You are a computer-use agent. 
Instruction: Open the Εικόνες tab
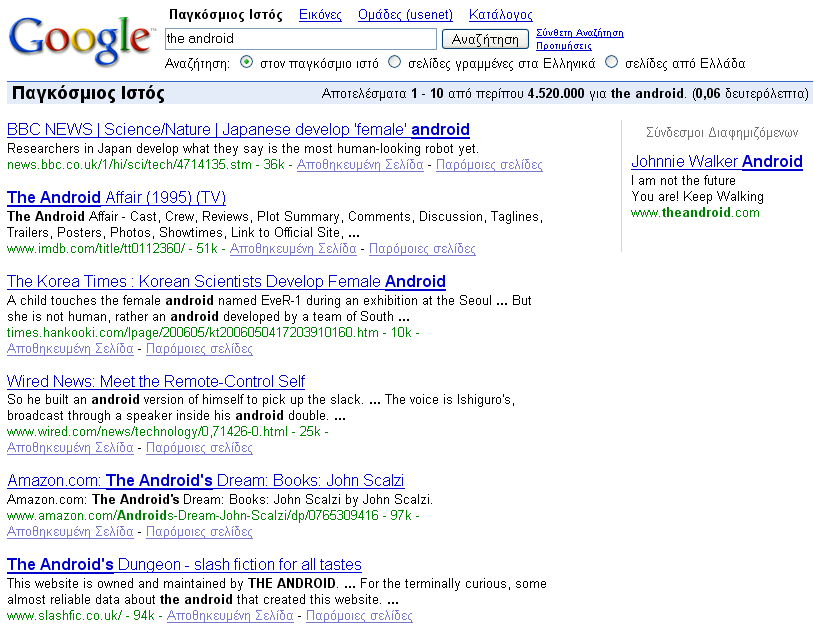[320, 15]
